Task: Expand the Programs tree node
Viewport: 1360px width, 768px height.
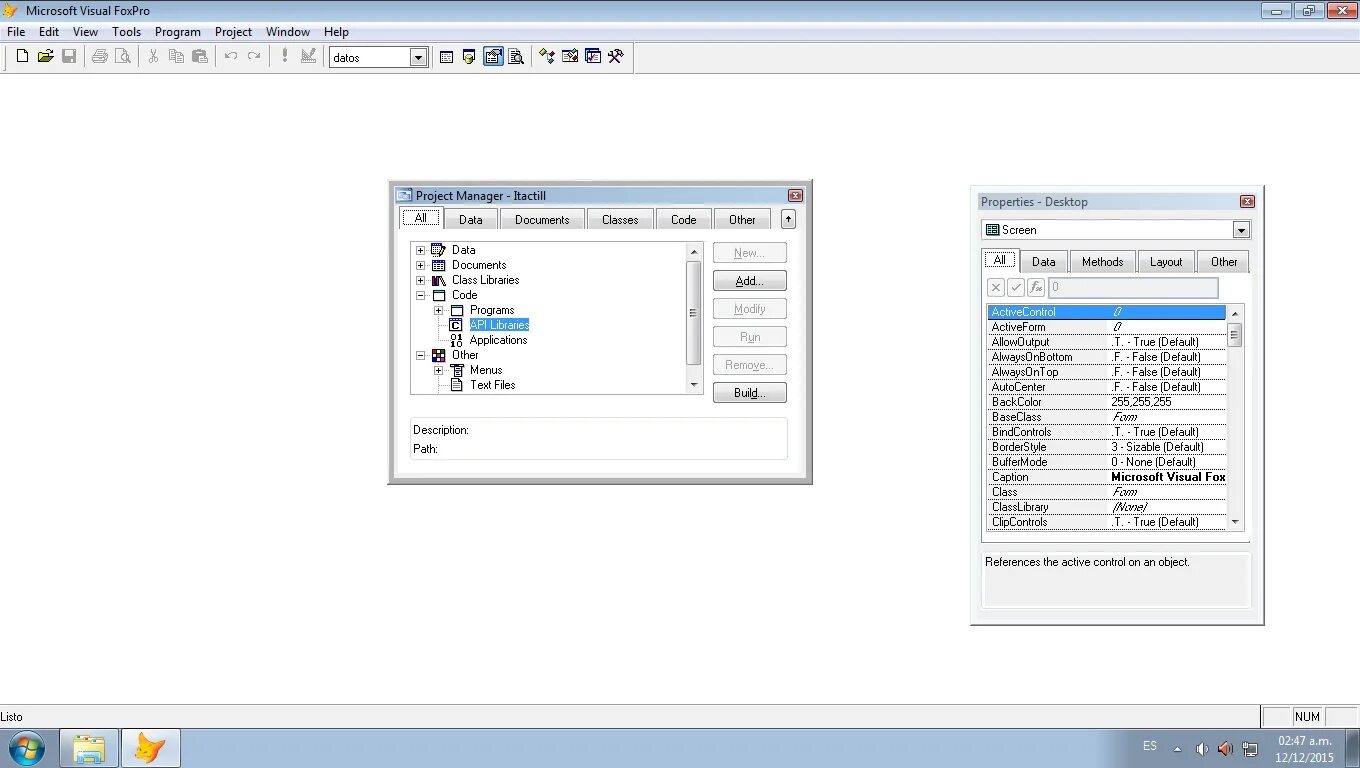Action: point(438,310)
